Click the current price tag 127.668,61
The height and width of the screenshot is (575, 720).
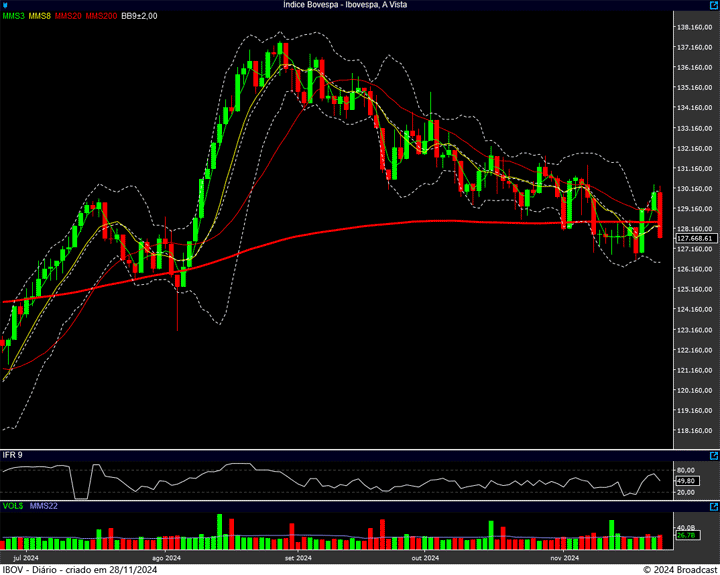(x=694, y=239)
